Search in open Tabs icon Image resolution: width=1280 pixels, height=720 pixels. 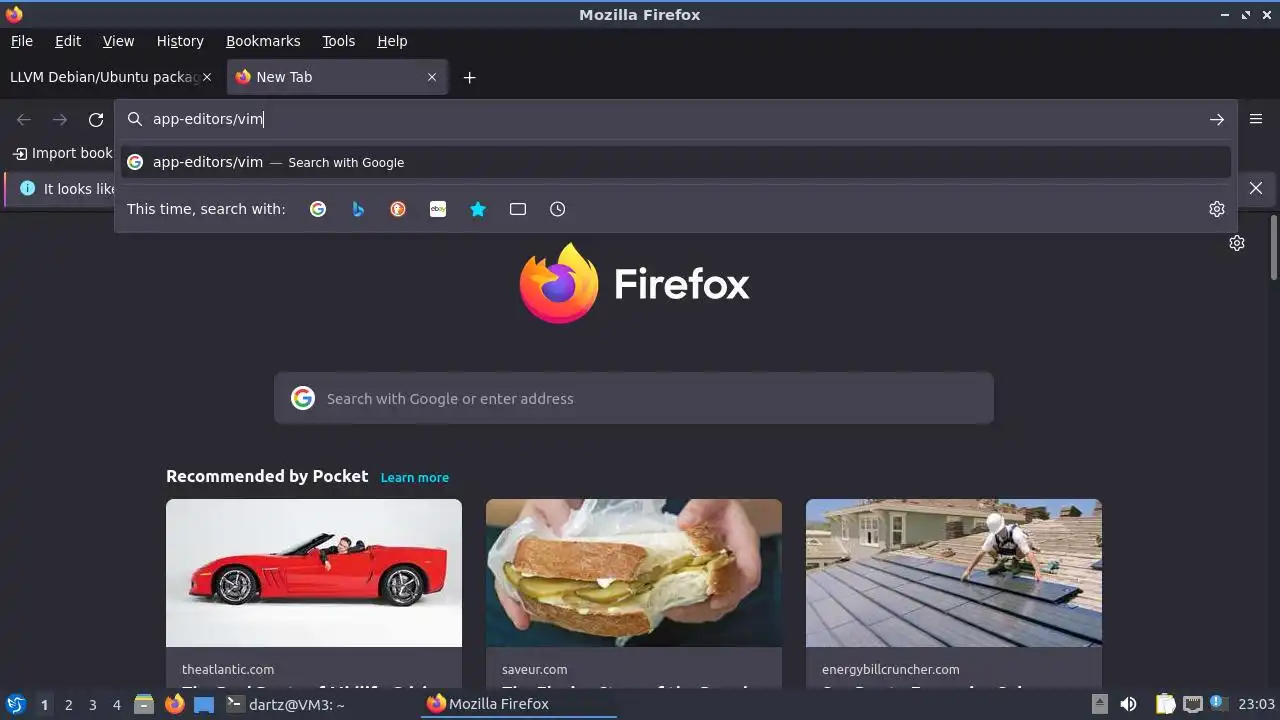(518, 209)
